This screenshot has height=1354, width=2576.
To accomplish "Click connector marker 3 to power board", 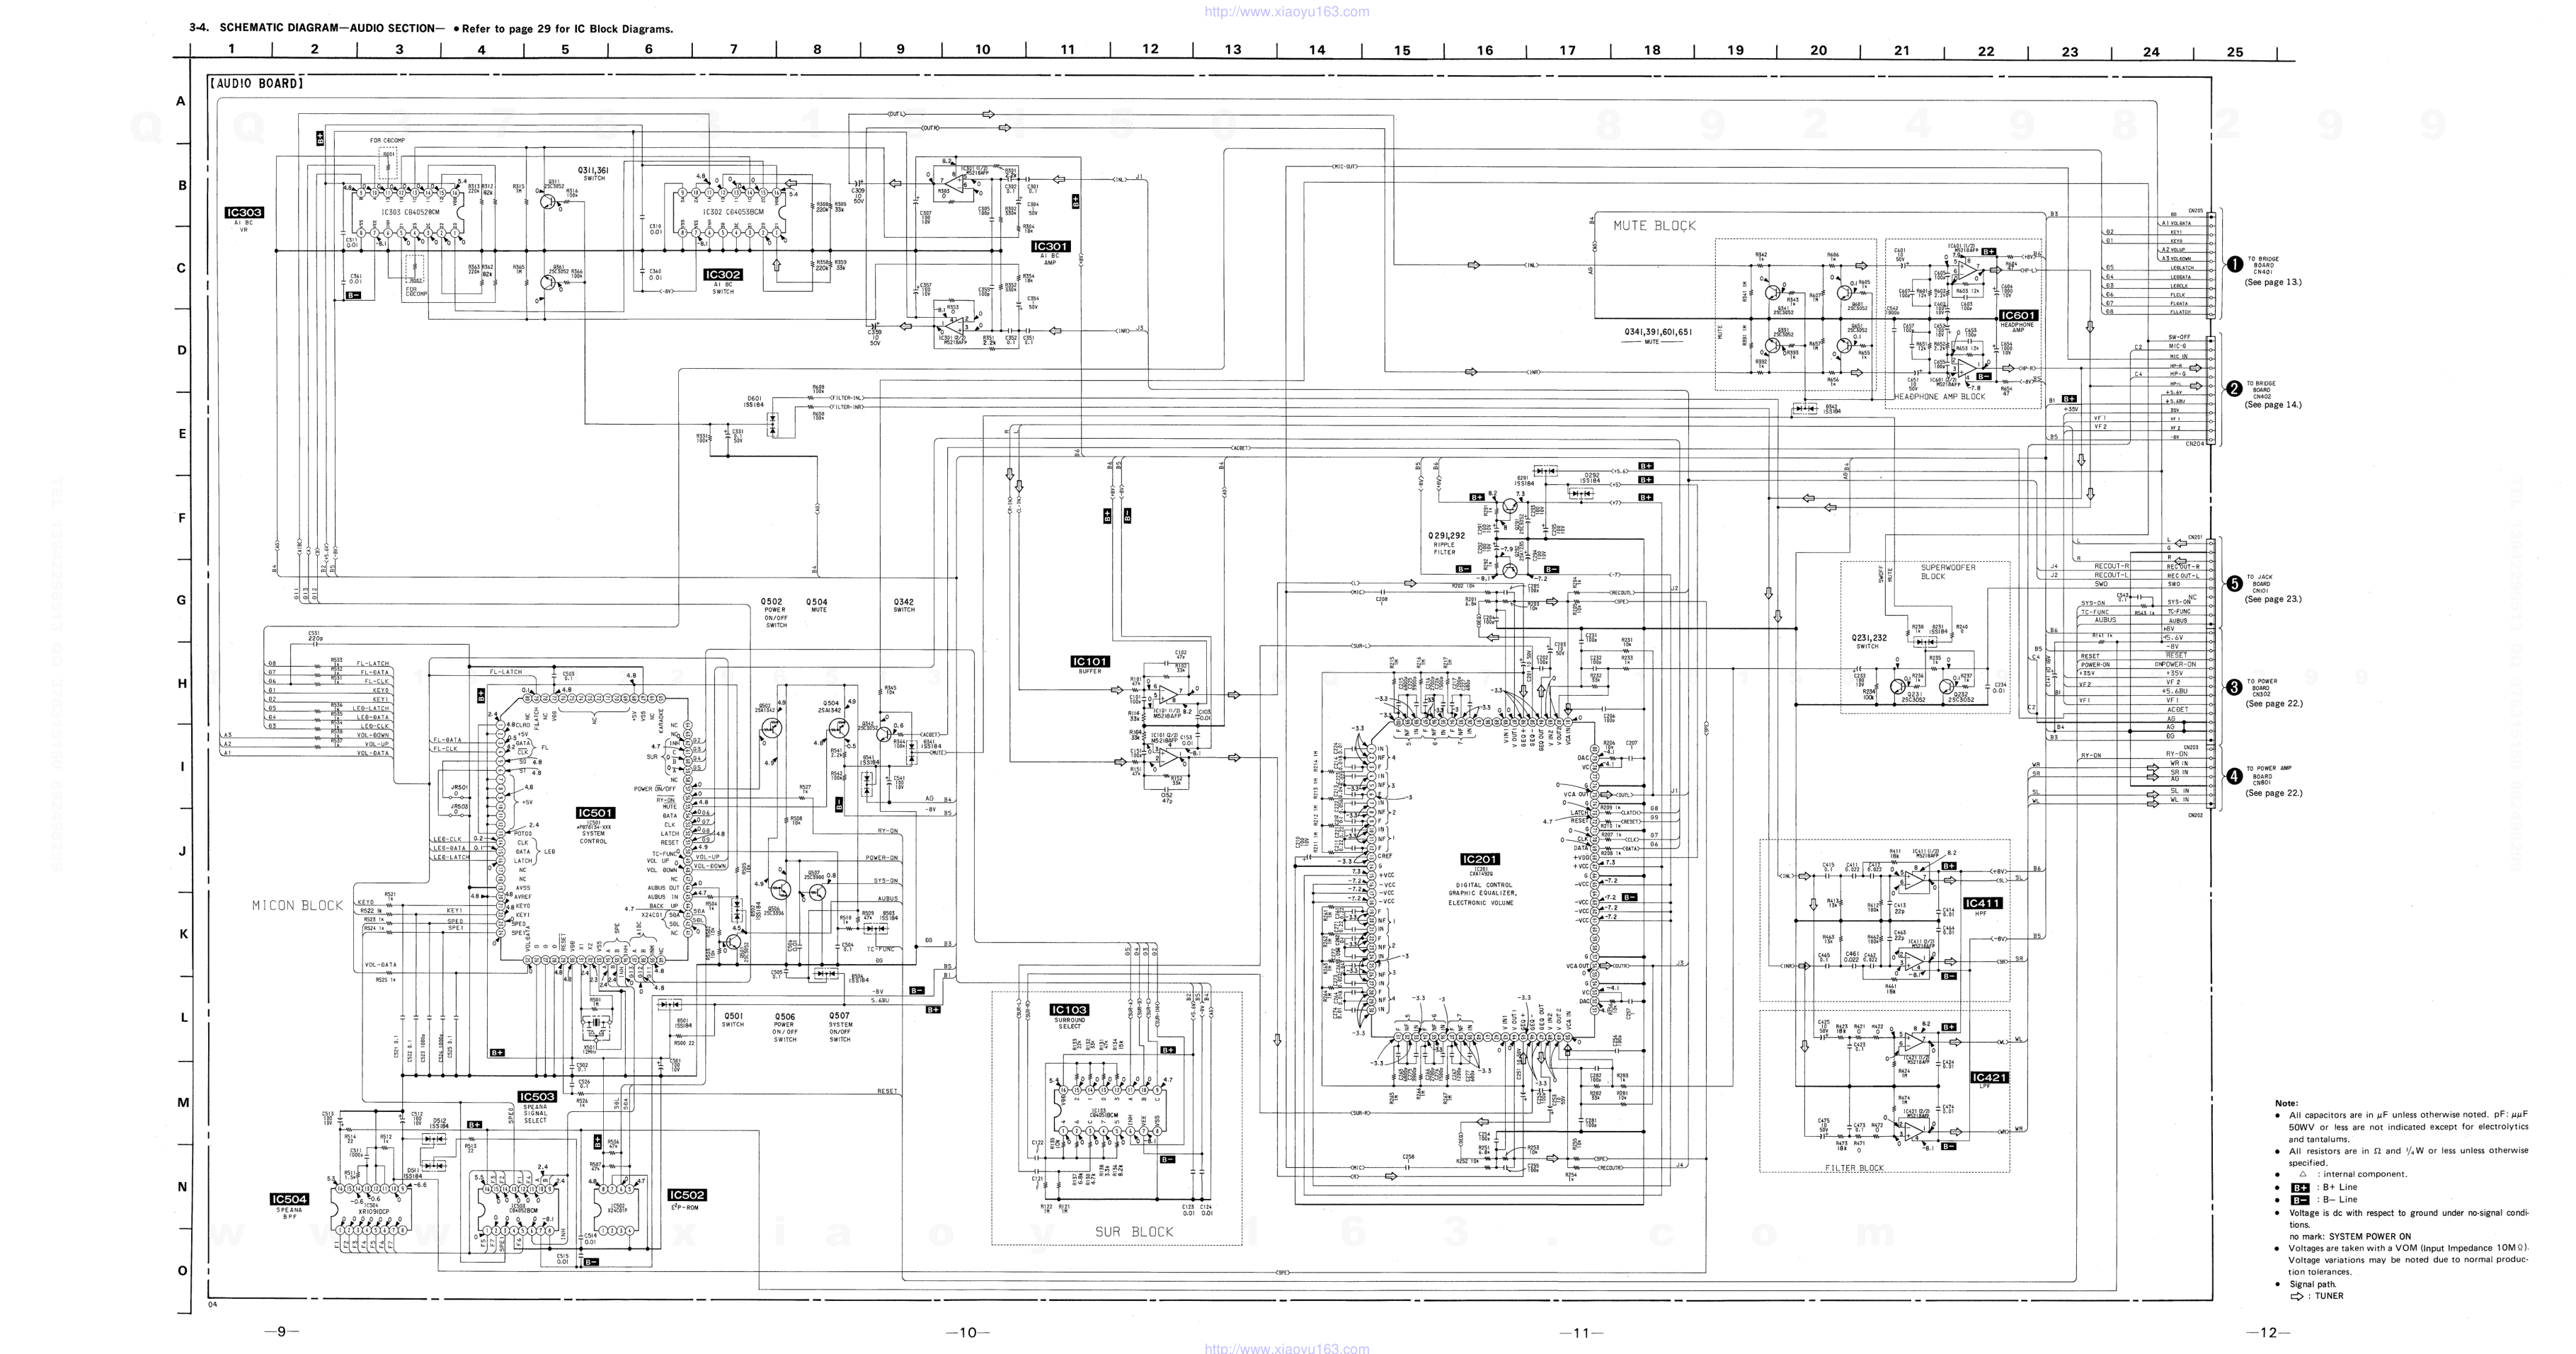I will (x=2234, y=687).
